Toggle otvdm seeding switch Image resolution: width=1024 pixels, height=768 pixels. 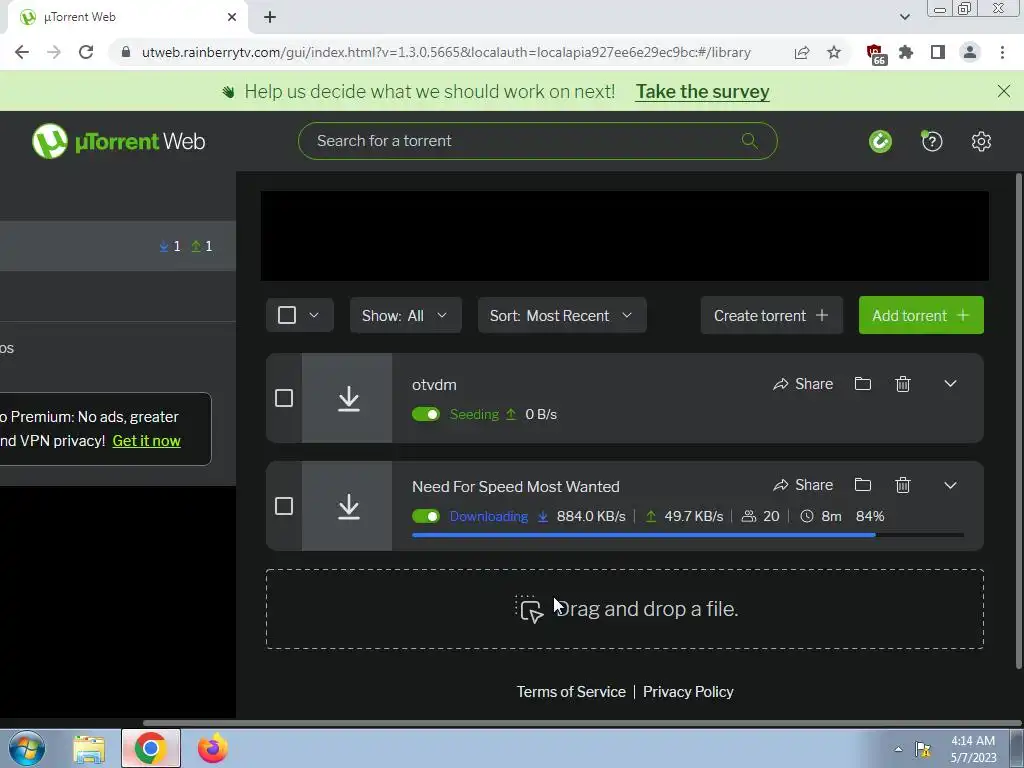pos(426,414)
